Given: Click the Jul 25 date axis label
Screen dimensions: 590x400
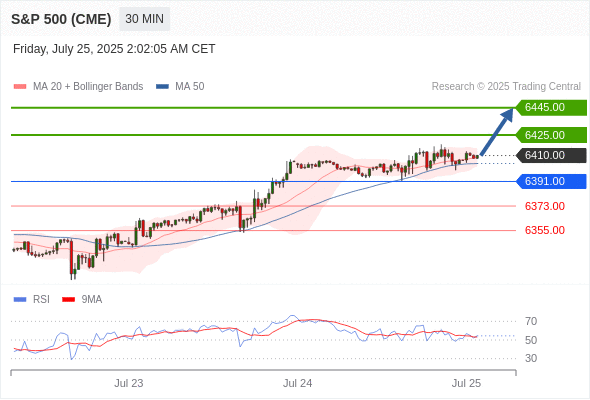Looking at the screenshot, I should 466,383.
